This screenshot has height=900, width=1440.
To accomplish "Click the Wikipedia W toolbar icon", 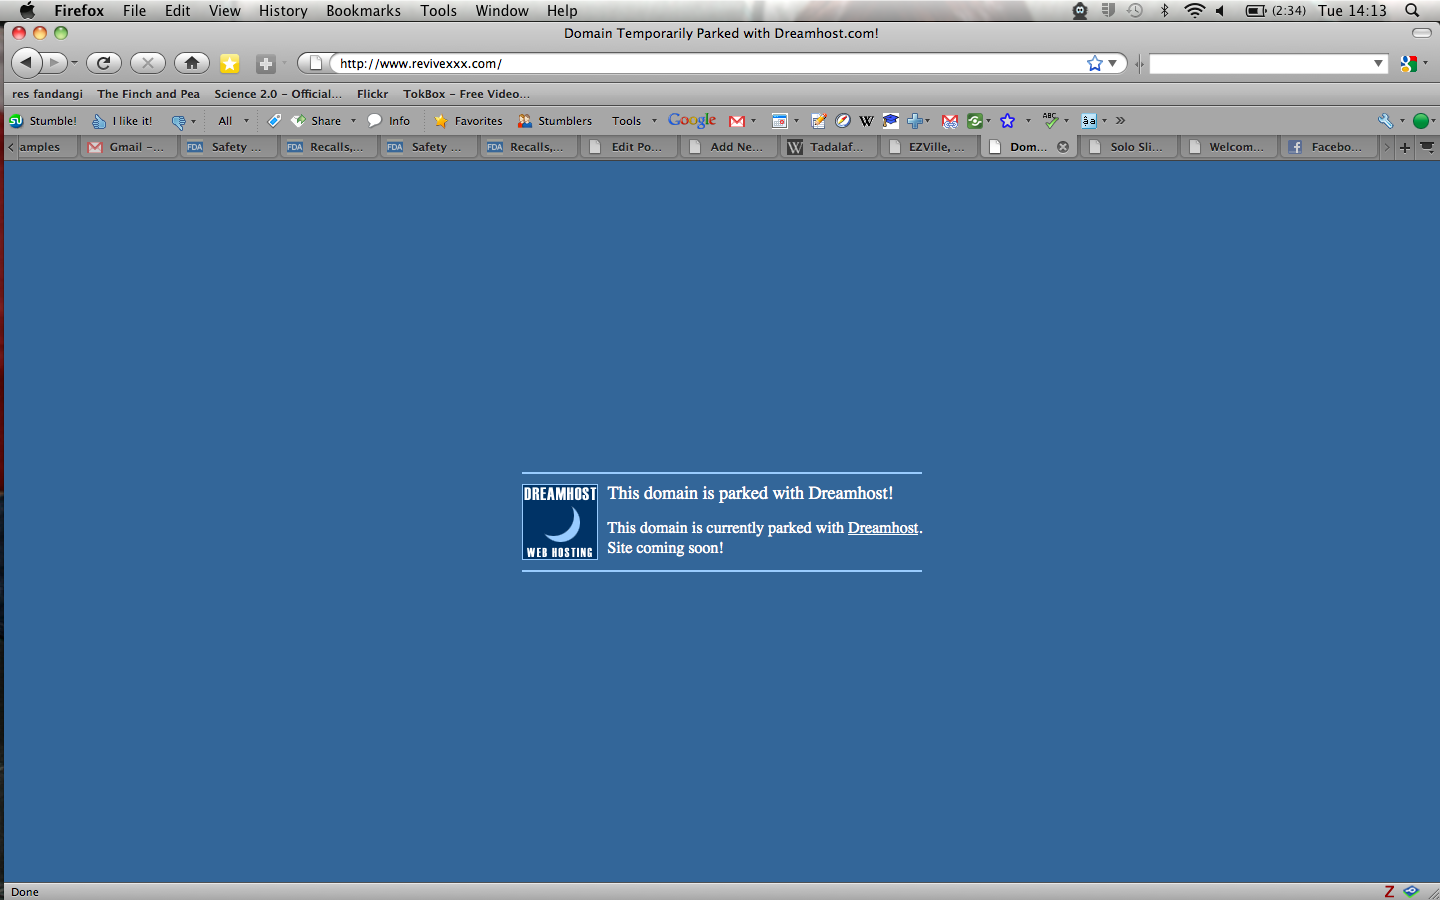I will (x=866, y=121).
